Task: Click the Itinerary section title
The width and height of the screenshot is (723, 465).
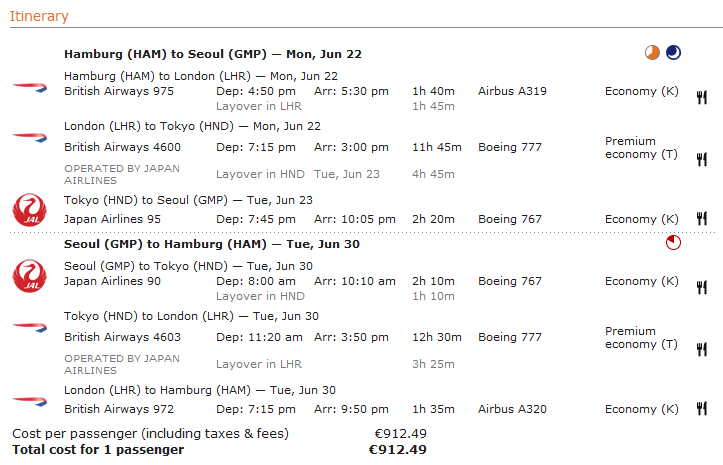Action: pos(39,16)
